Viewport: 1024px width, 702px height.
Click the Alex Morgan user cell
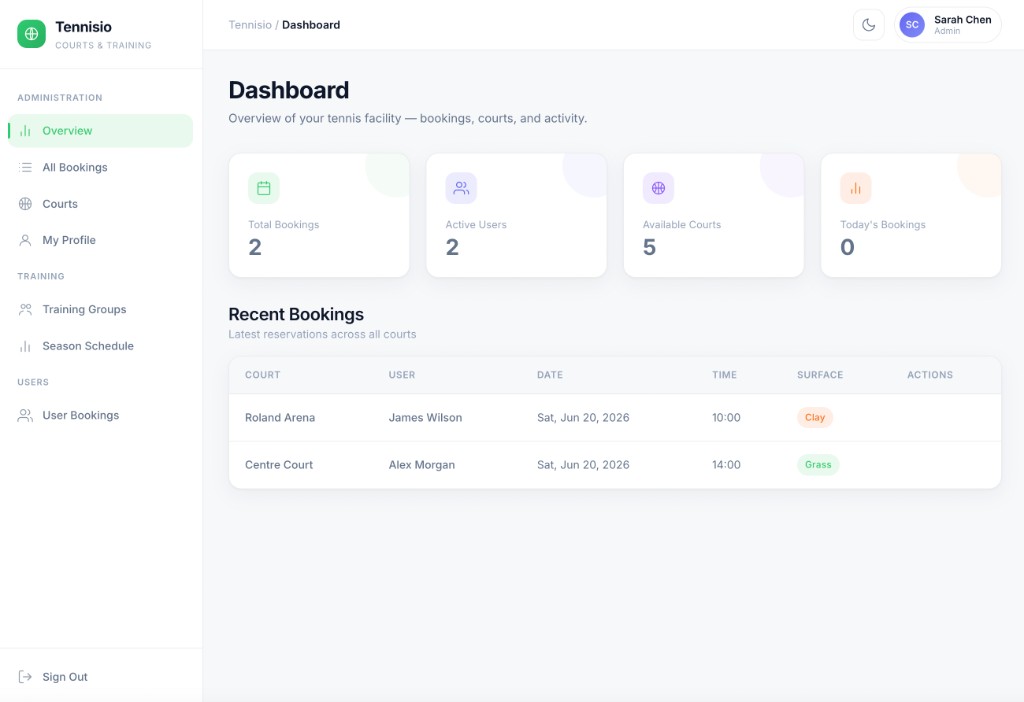[x=422, y=465]
